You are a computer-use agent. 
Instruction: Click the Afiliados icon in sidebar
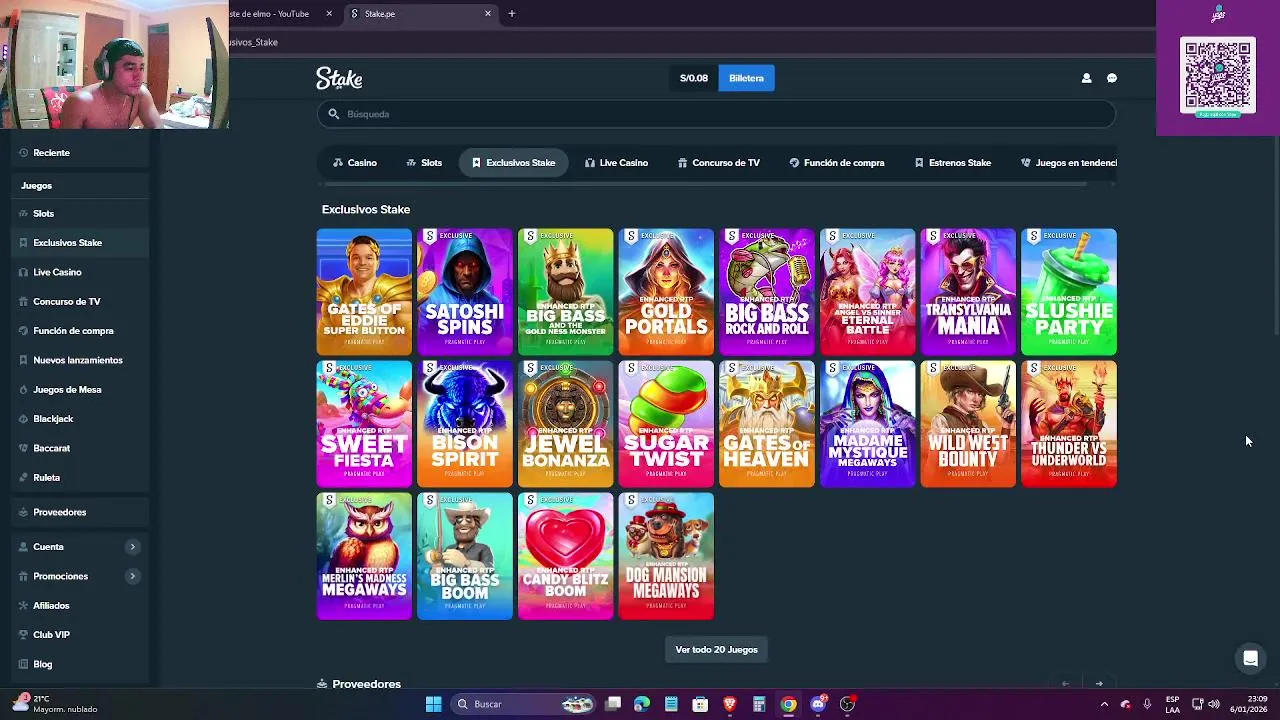click(x=22, y=606)
